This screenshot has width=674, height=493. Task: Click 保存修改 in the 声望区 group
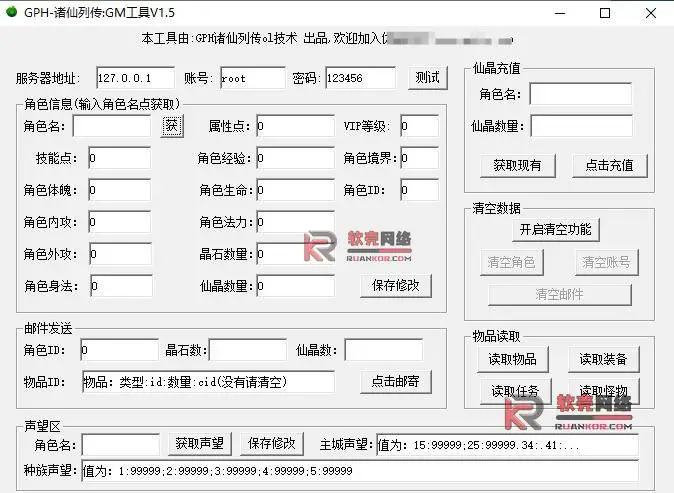272,444
